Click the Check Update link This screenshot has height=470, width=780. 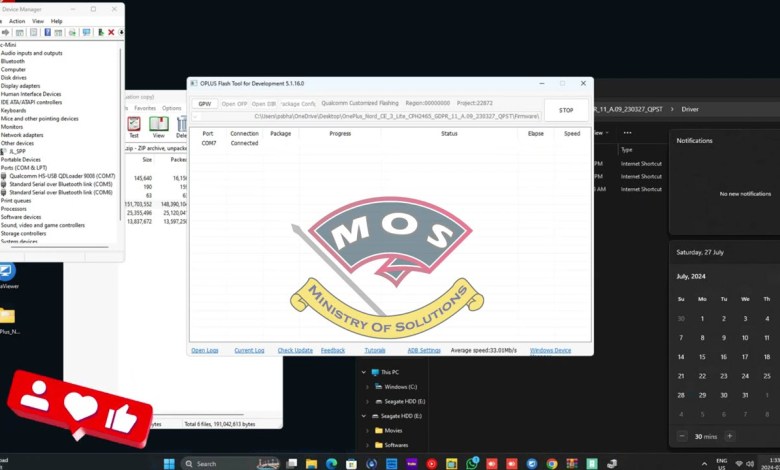point(295,350)
